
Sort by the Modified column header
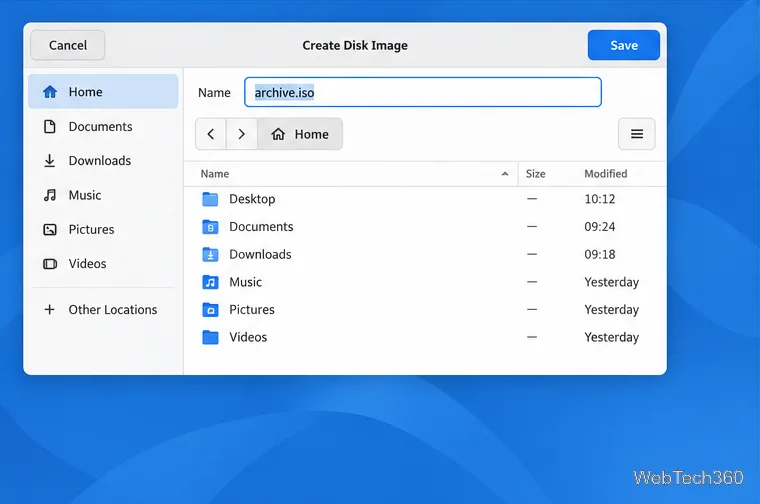pyautogui.click(x=605, y=173)
